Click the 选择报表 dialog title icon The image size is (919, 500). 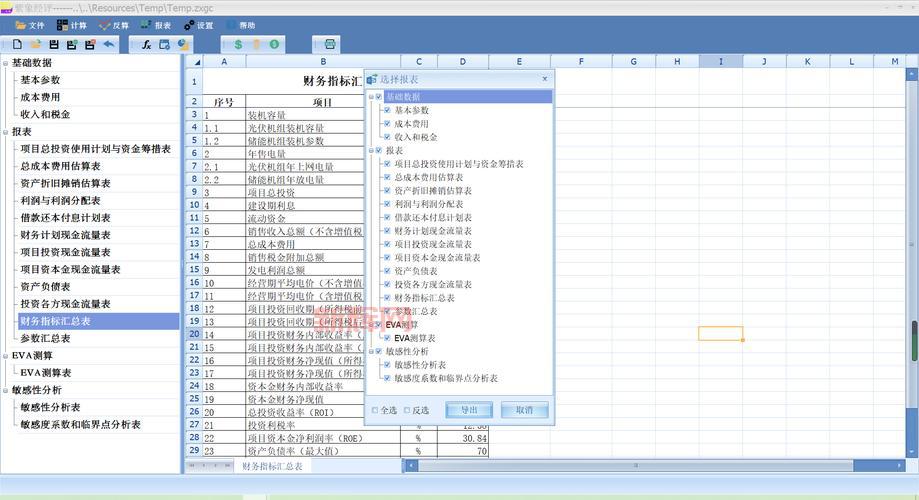click(372, 79)
